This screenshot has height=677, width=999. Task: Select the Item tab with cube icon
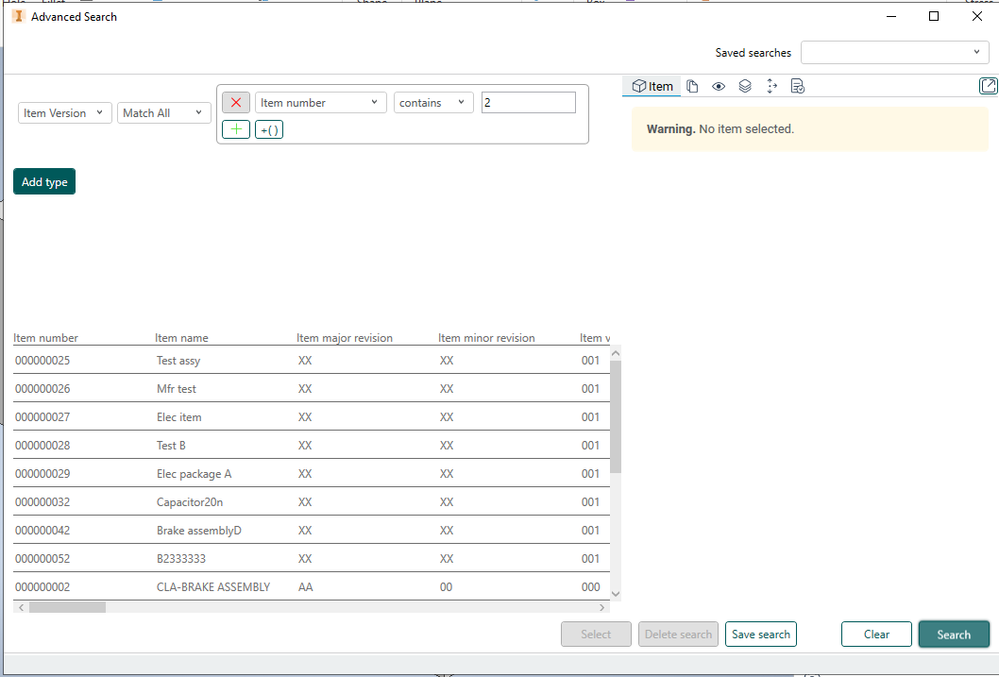pyautogui.click(x=652, y=86)
